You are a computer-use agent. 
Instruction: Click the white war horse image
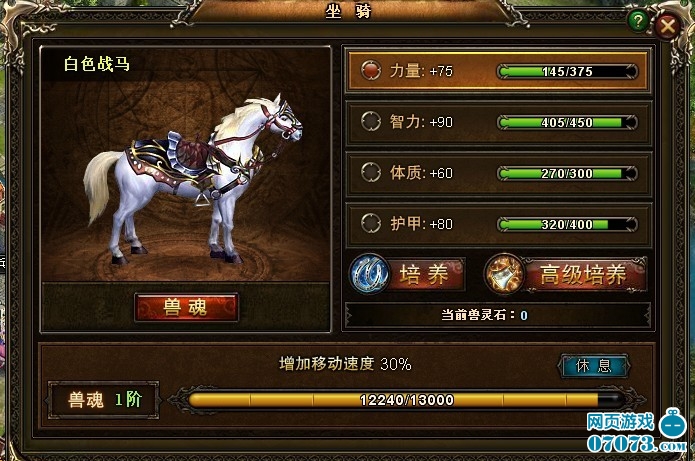coord(193,177)
